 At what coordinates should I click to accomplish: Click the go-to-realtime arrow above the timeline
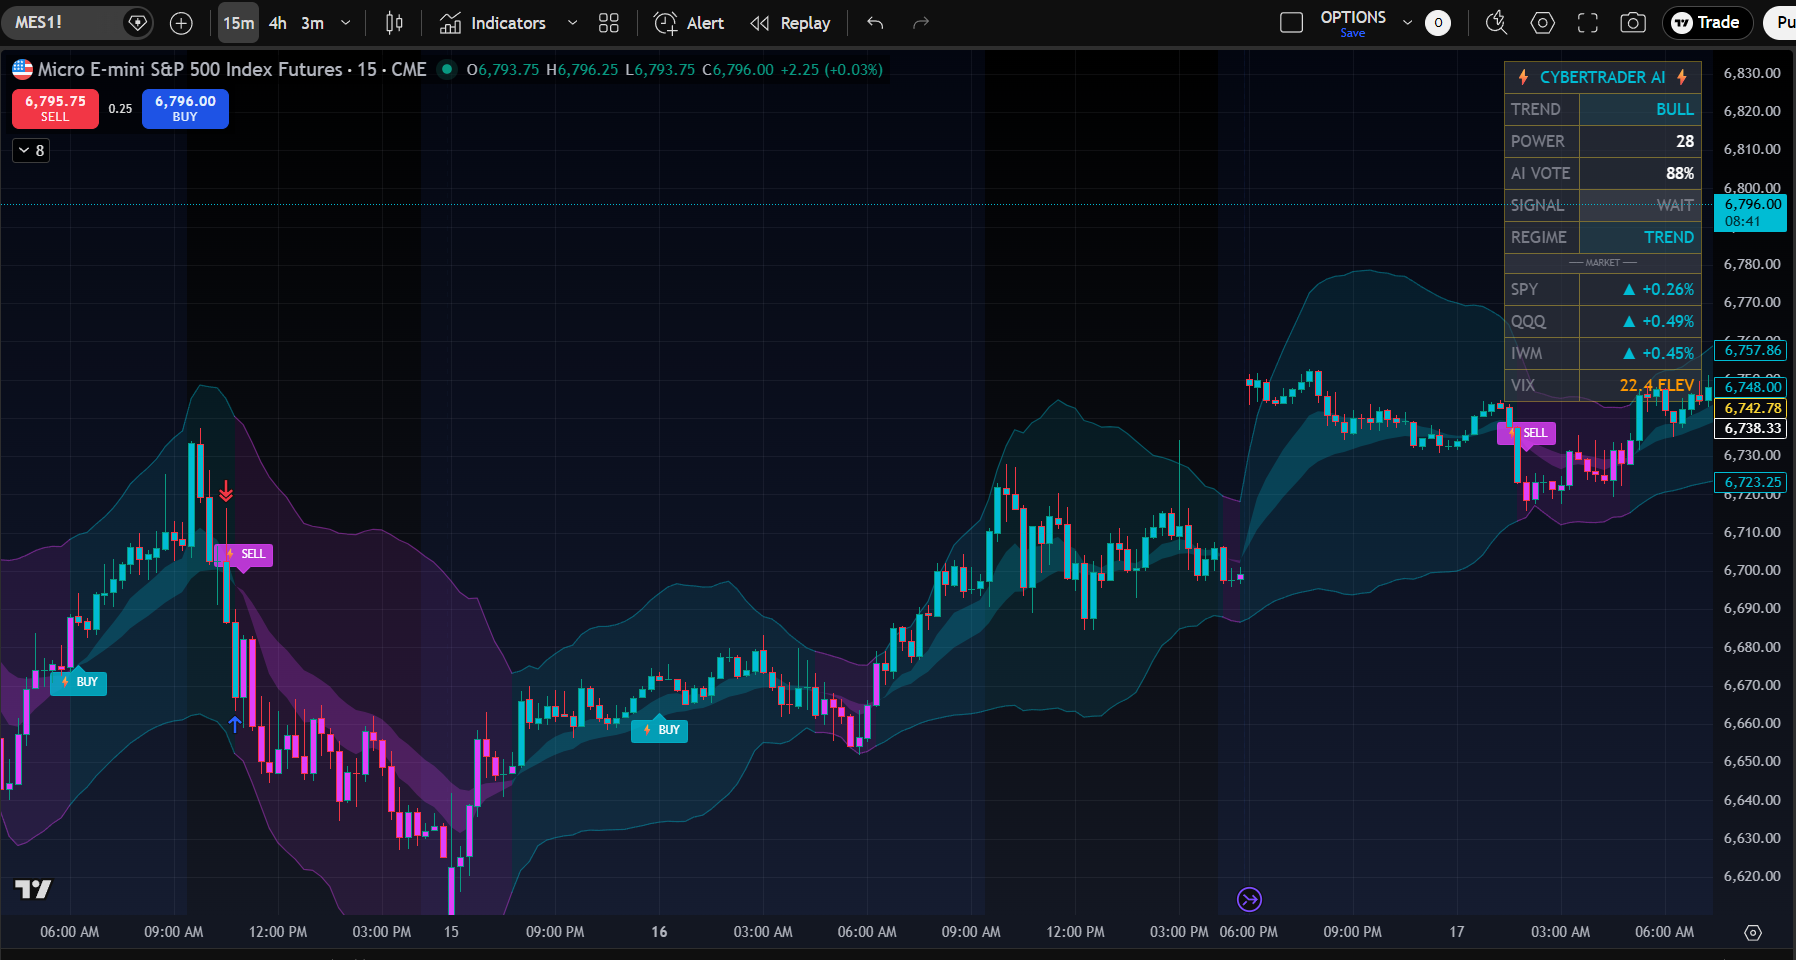pyautogui.click(x=1248, y=899)
